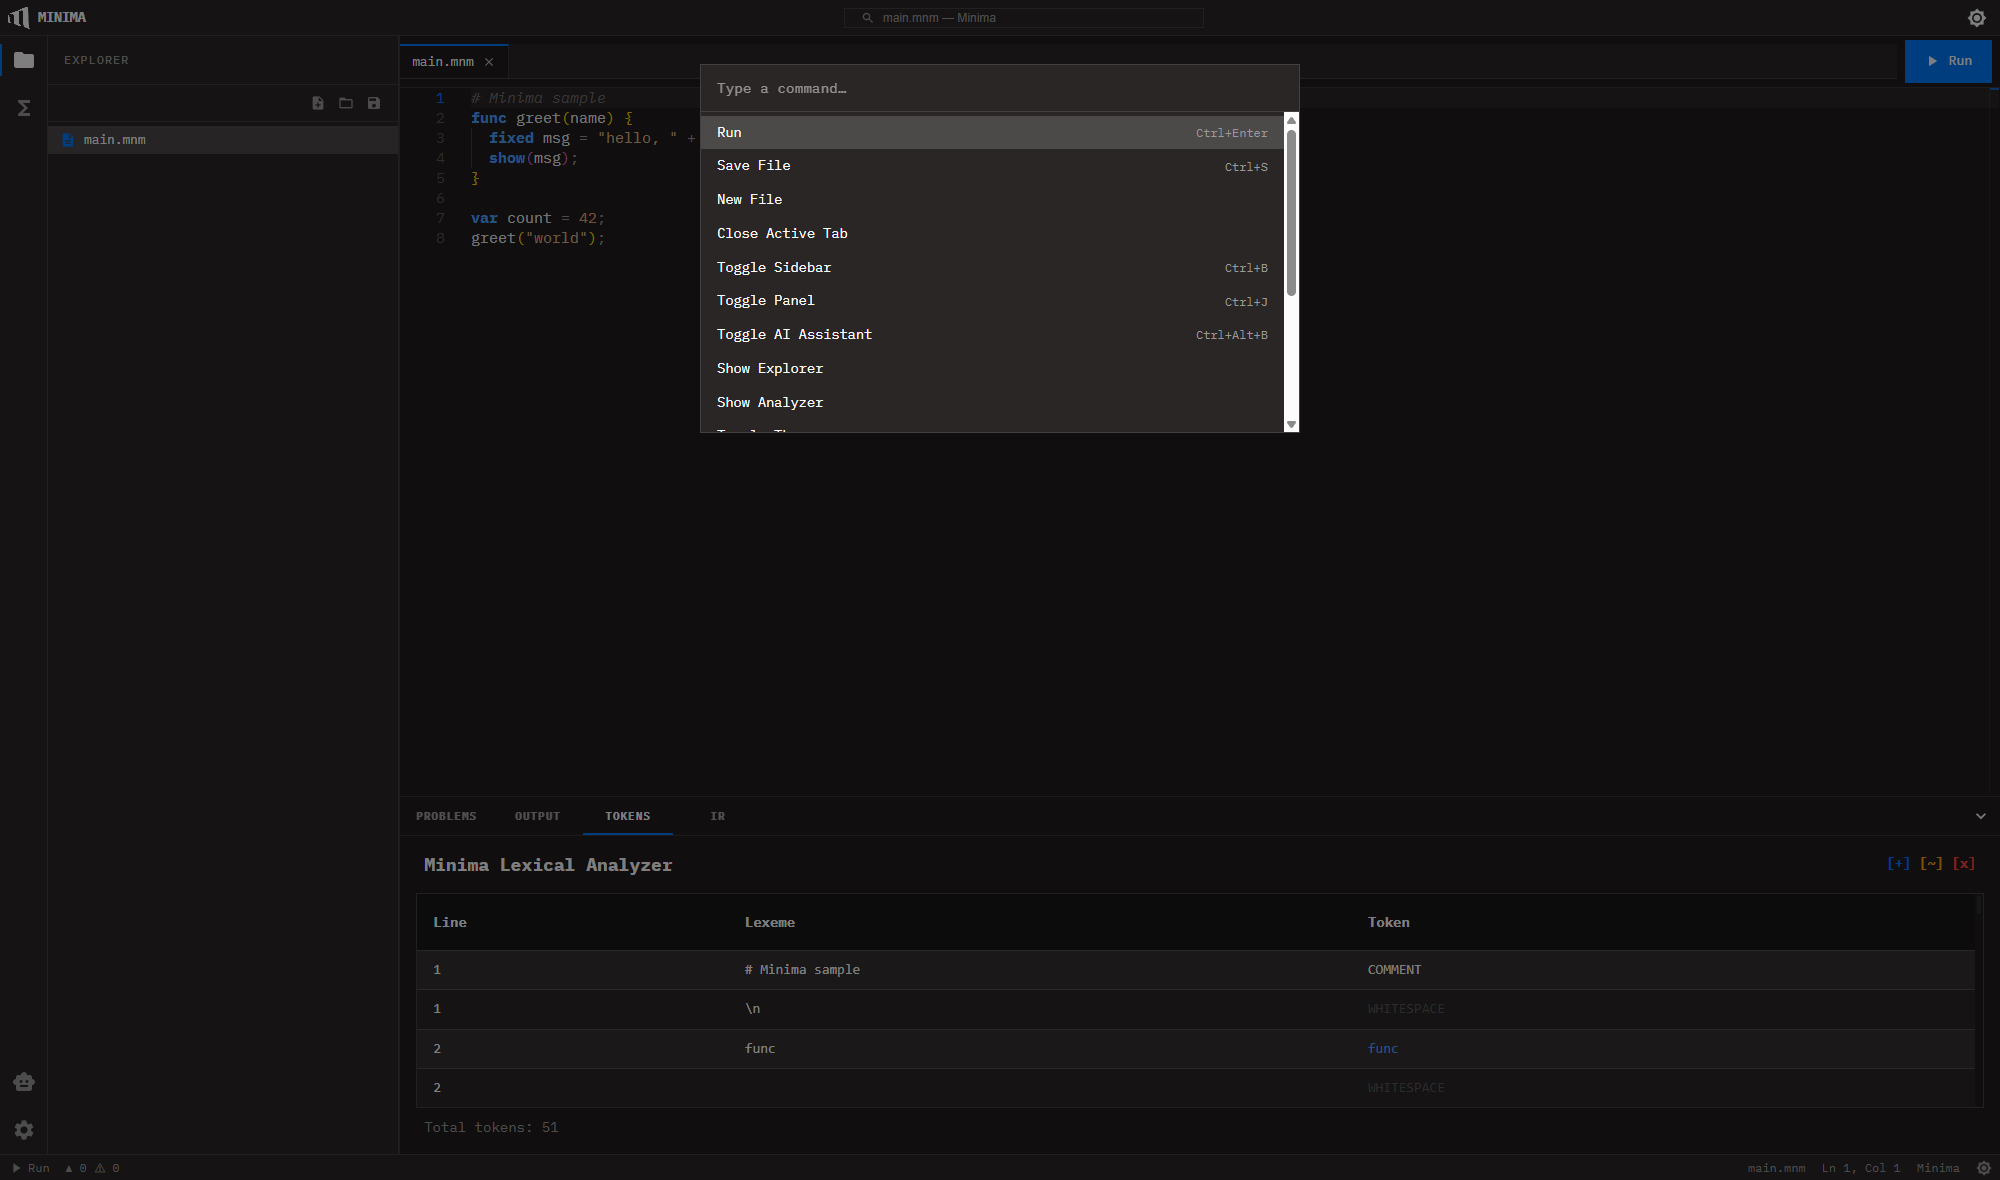Select Close Active Tab command

(992, 234)
